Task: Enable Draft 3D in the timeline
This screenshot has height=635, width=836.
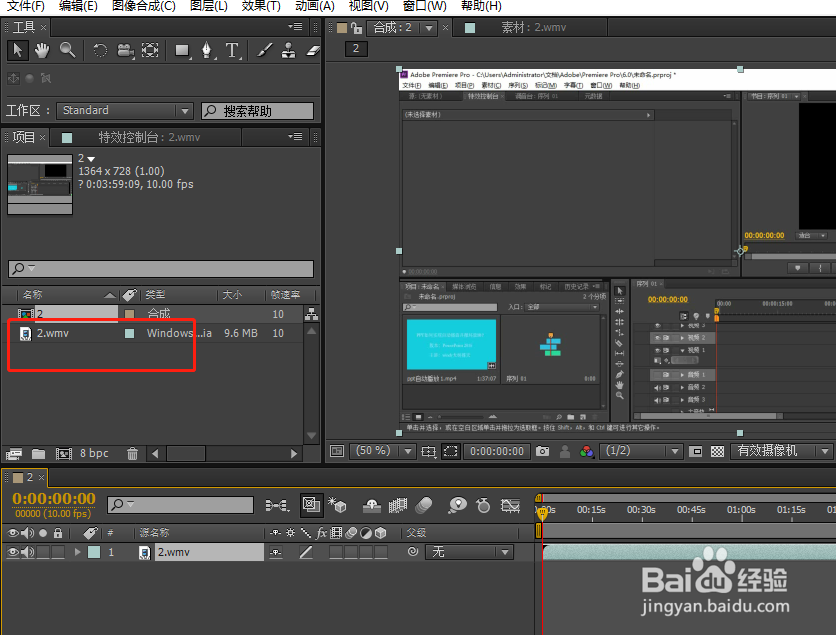Action: 337,505
